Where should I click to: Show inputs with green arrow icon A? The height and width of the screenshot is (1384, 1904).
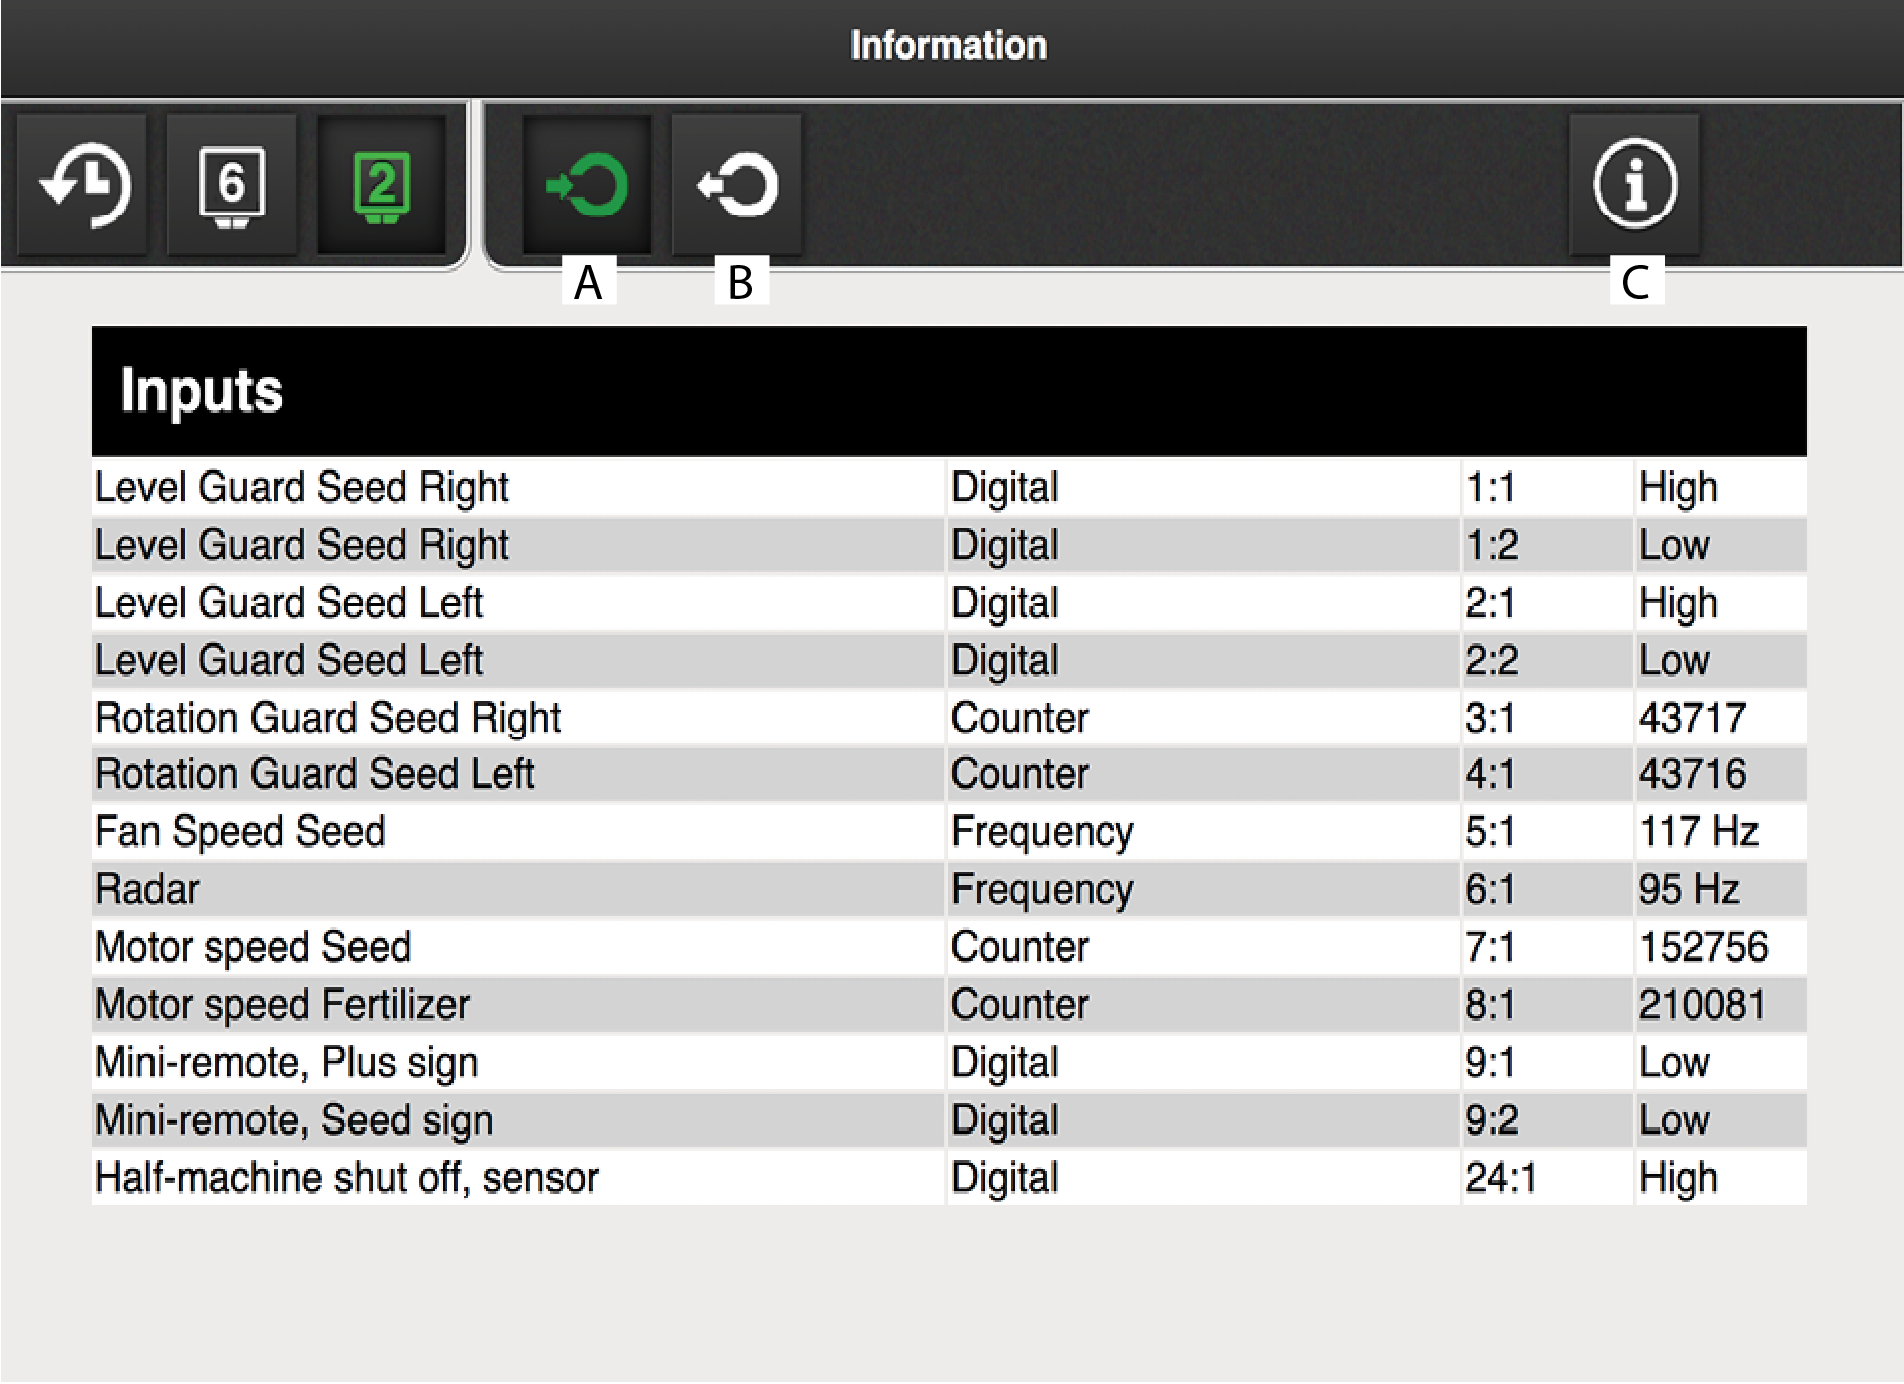tap(587, 184)
